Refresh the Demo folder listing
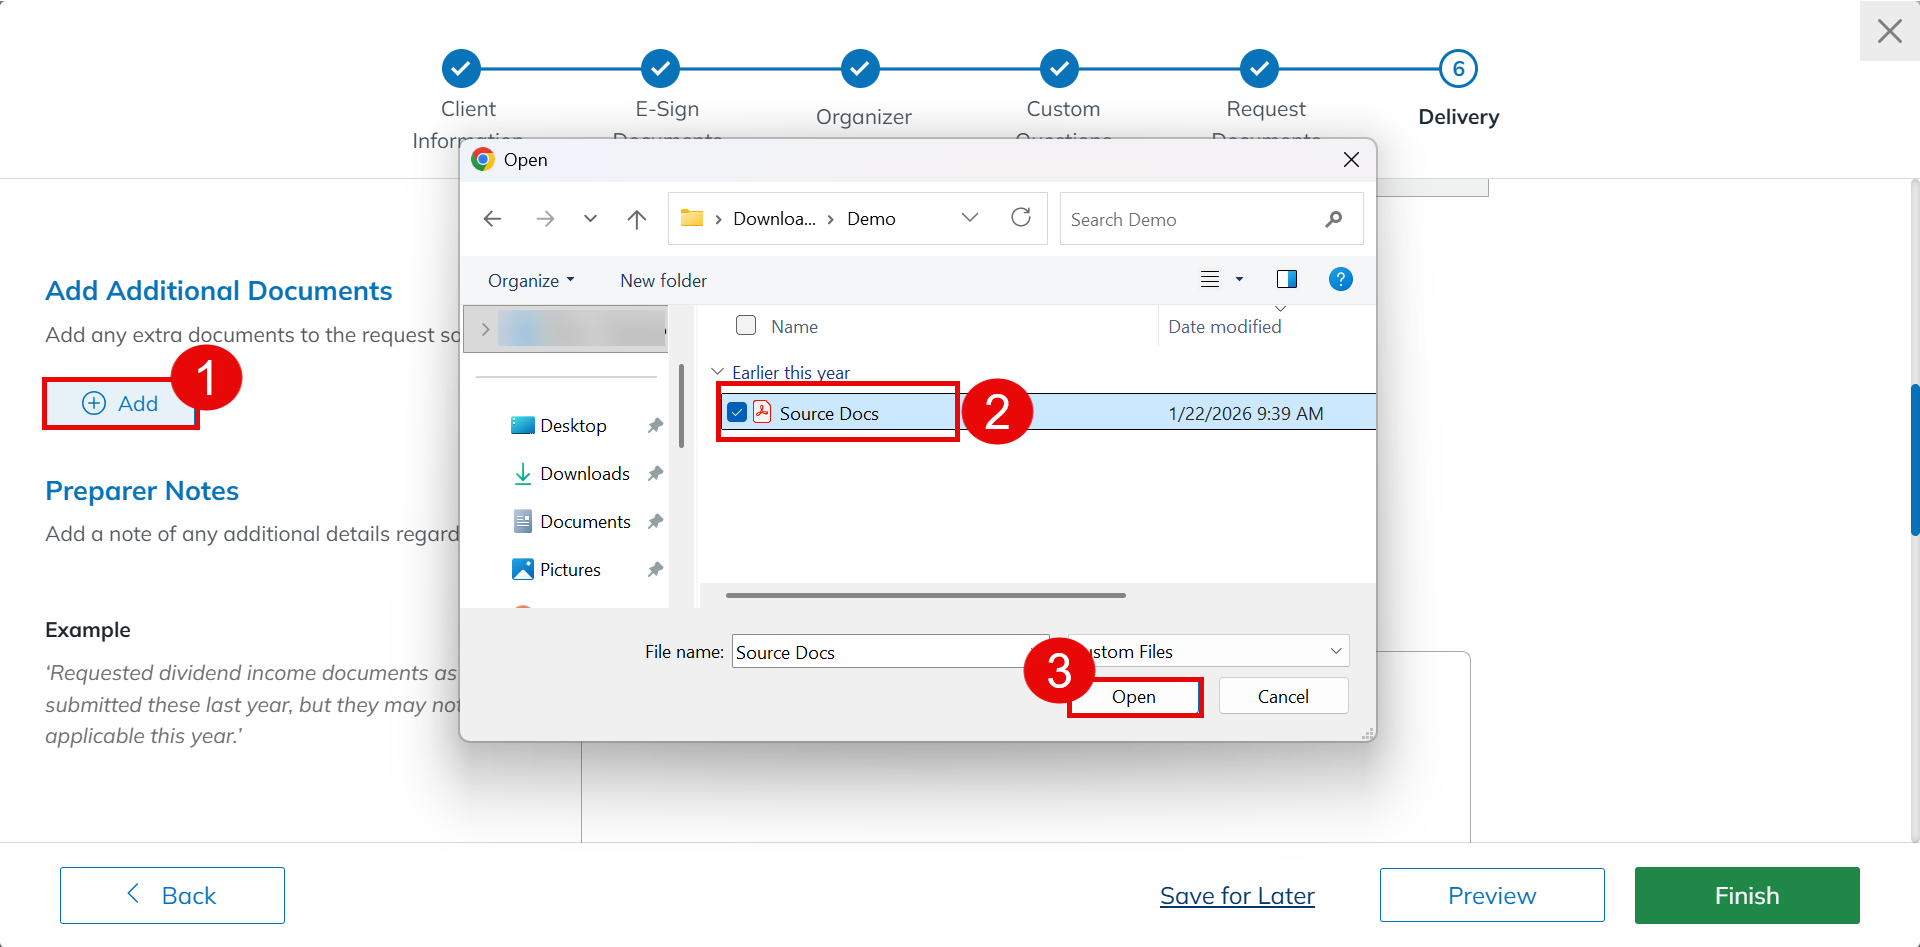 (x=1021, y=218)
